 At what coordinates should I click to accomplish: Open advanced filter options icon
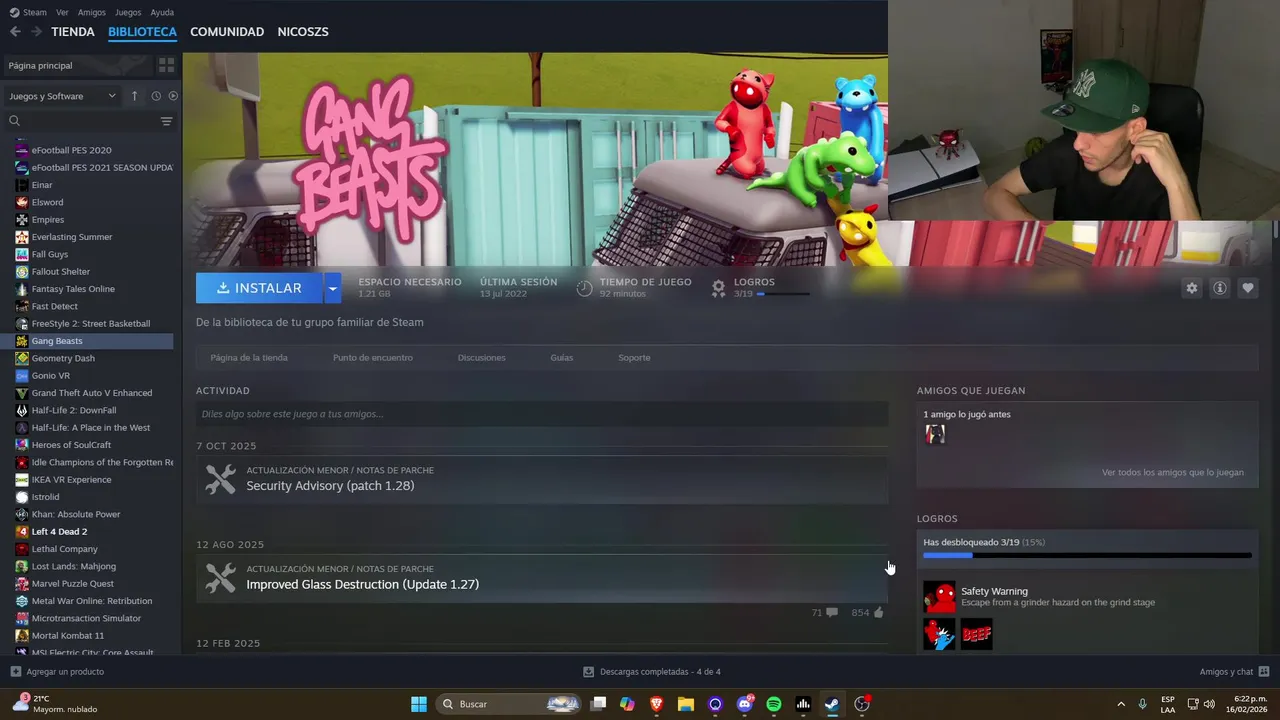point(166,121)
